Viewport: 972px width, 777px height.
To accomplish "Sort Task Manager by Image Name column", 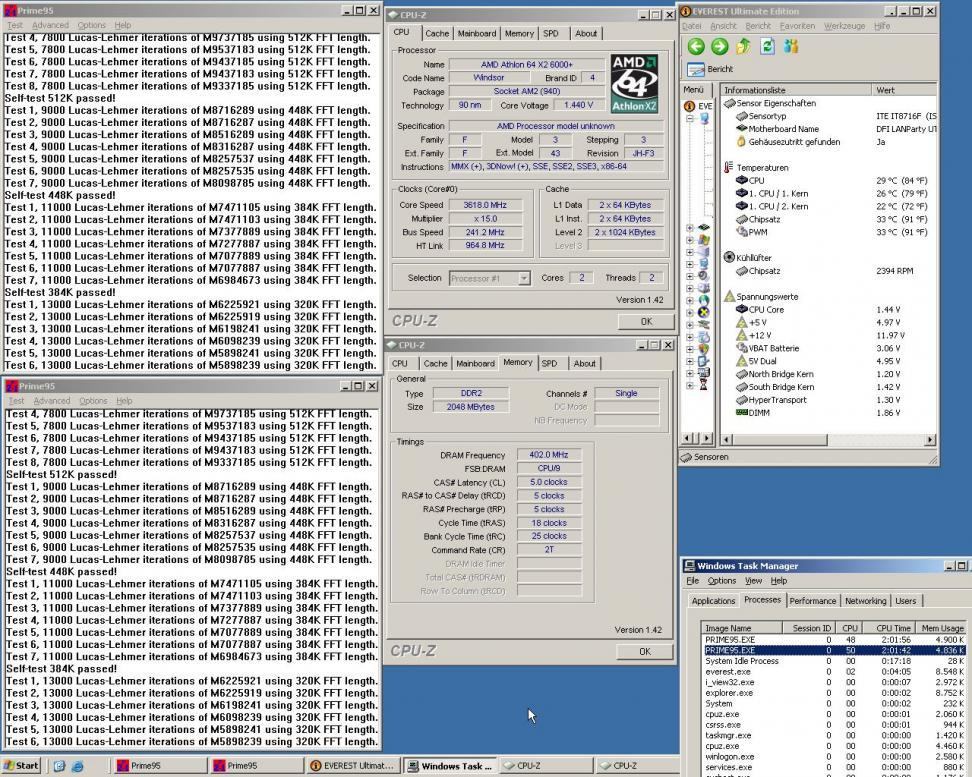I will click(741, 628).
